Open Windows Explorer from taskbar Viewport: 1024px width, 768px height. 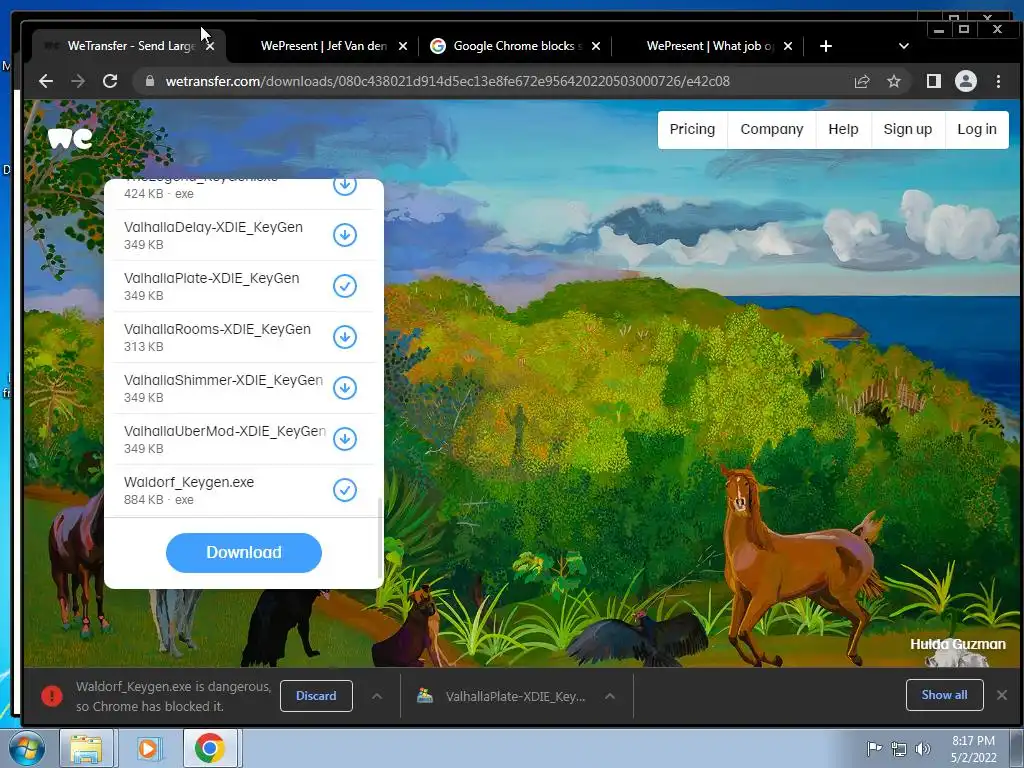[x=86, y=748]
